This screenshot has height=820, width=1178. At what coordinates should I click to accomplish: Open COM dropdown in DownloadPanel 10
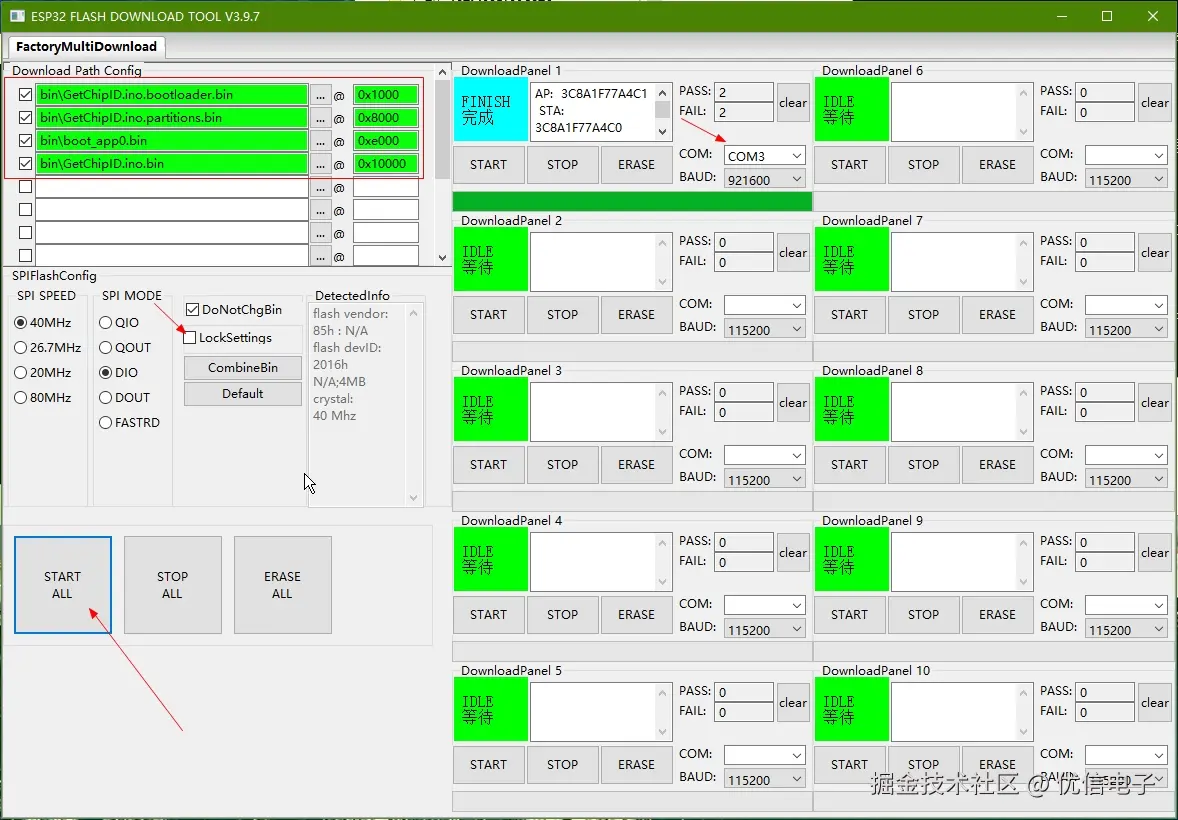tap(1125, 755)
